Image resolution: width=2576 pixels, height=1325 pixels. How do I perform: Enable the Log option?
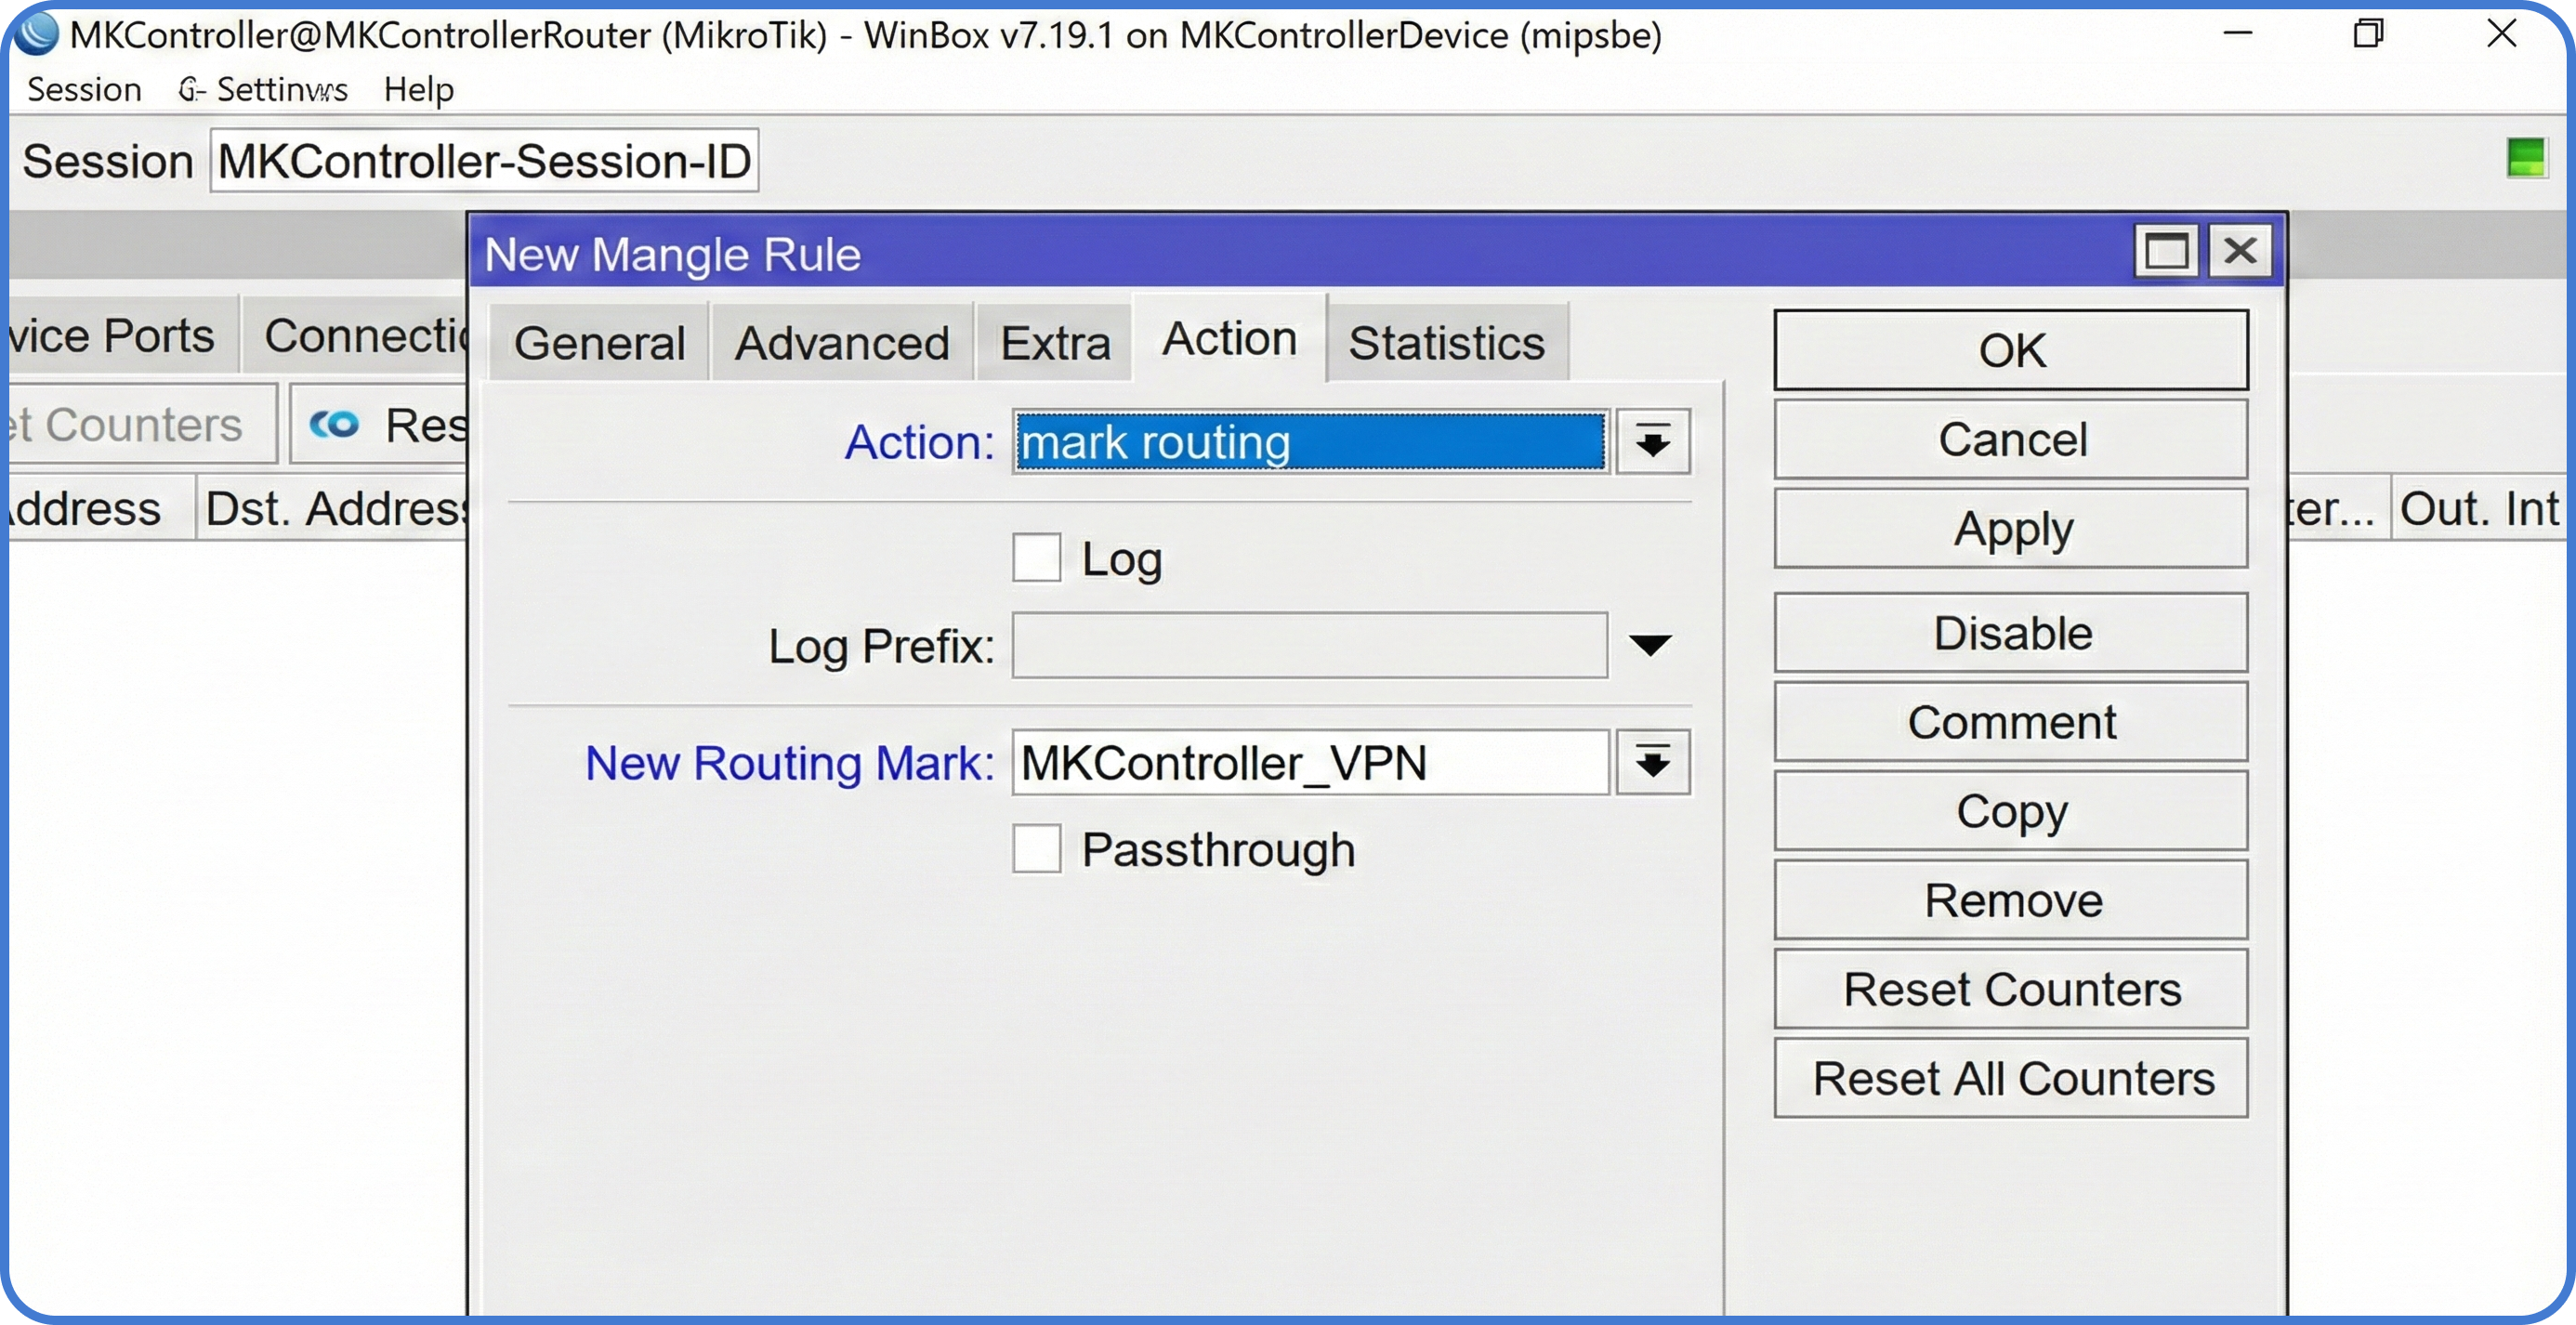click(x=1036, y=558)
